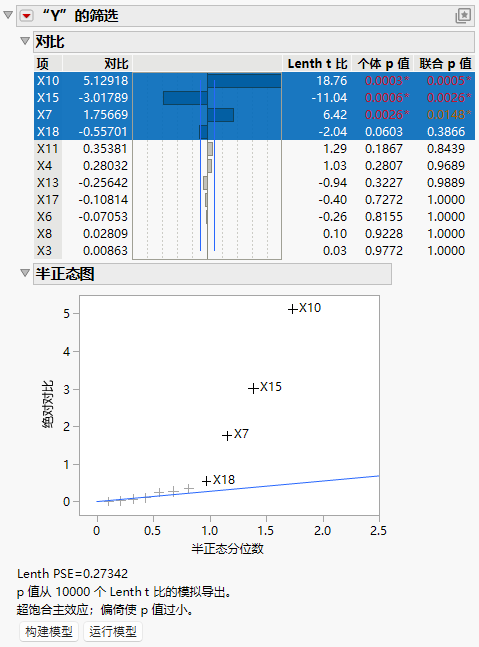Click the Lenth PSE=0.27342 text
Viewport: 479px width, 647px height.
[x=73, y=574]
